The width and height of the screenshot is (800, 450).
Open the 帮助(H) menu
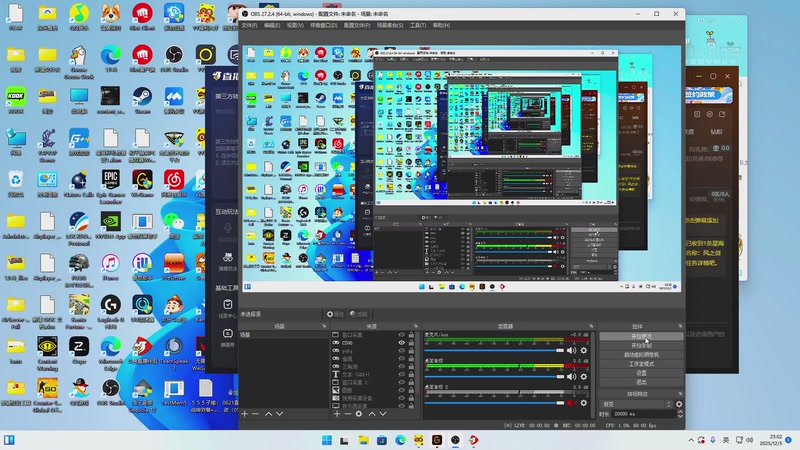441,25
